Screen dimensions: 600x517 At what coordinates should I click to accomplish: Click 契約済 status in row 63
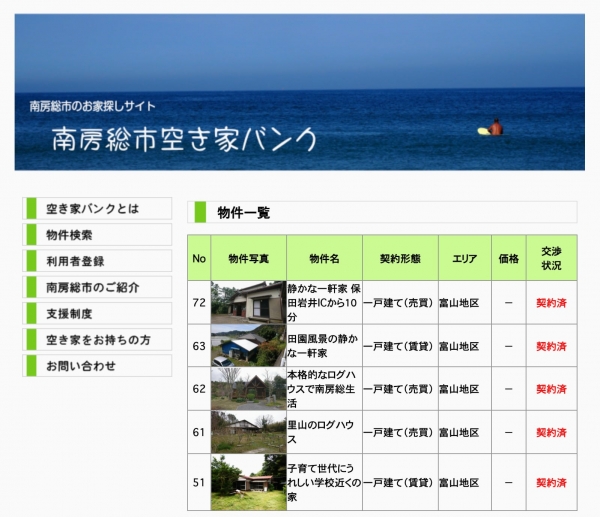coord(551,346)
